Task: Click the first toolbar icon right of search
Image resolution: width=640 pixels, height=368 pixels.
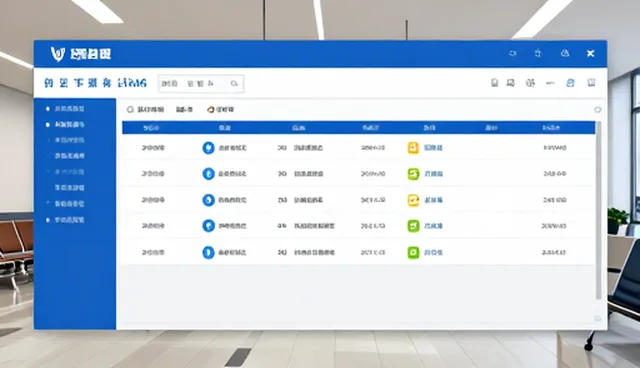Action: (x=494, y=83)
